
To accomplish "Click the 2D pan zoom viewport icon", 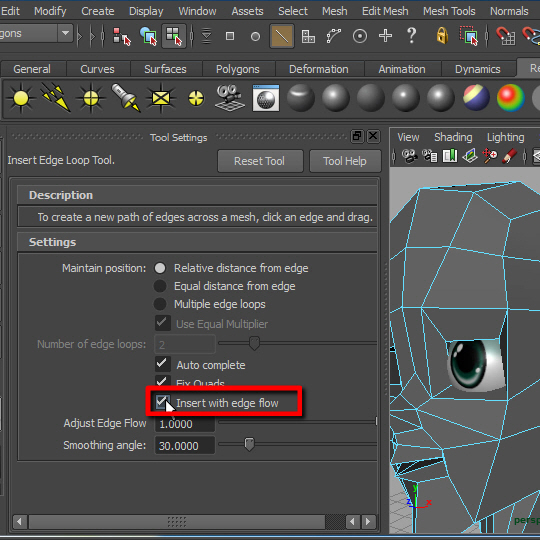I will 490,156.
